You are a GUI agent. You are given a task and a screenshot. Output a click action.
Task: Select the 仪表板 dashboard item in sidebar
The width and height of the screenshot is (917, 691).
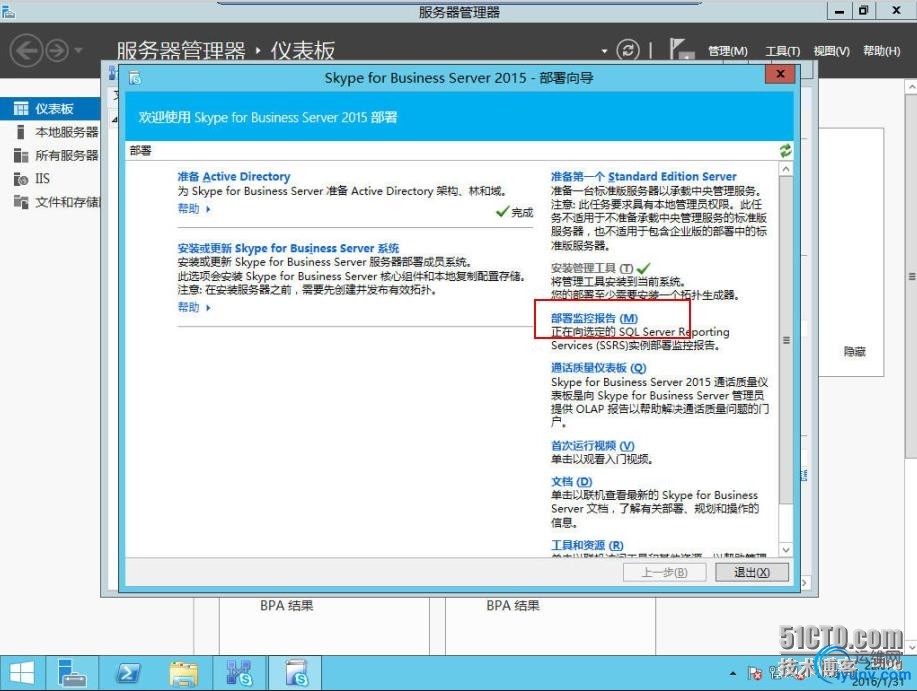[x=50, y=109]
